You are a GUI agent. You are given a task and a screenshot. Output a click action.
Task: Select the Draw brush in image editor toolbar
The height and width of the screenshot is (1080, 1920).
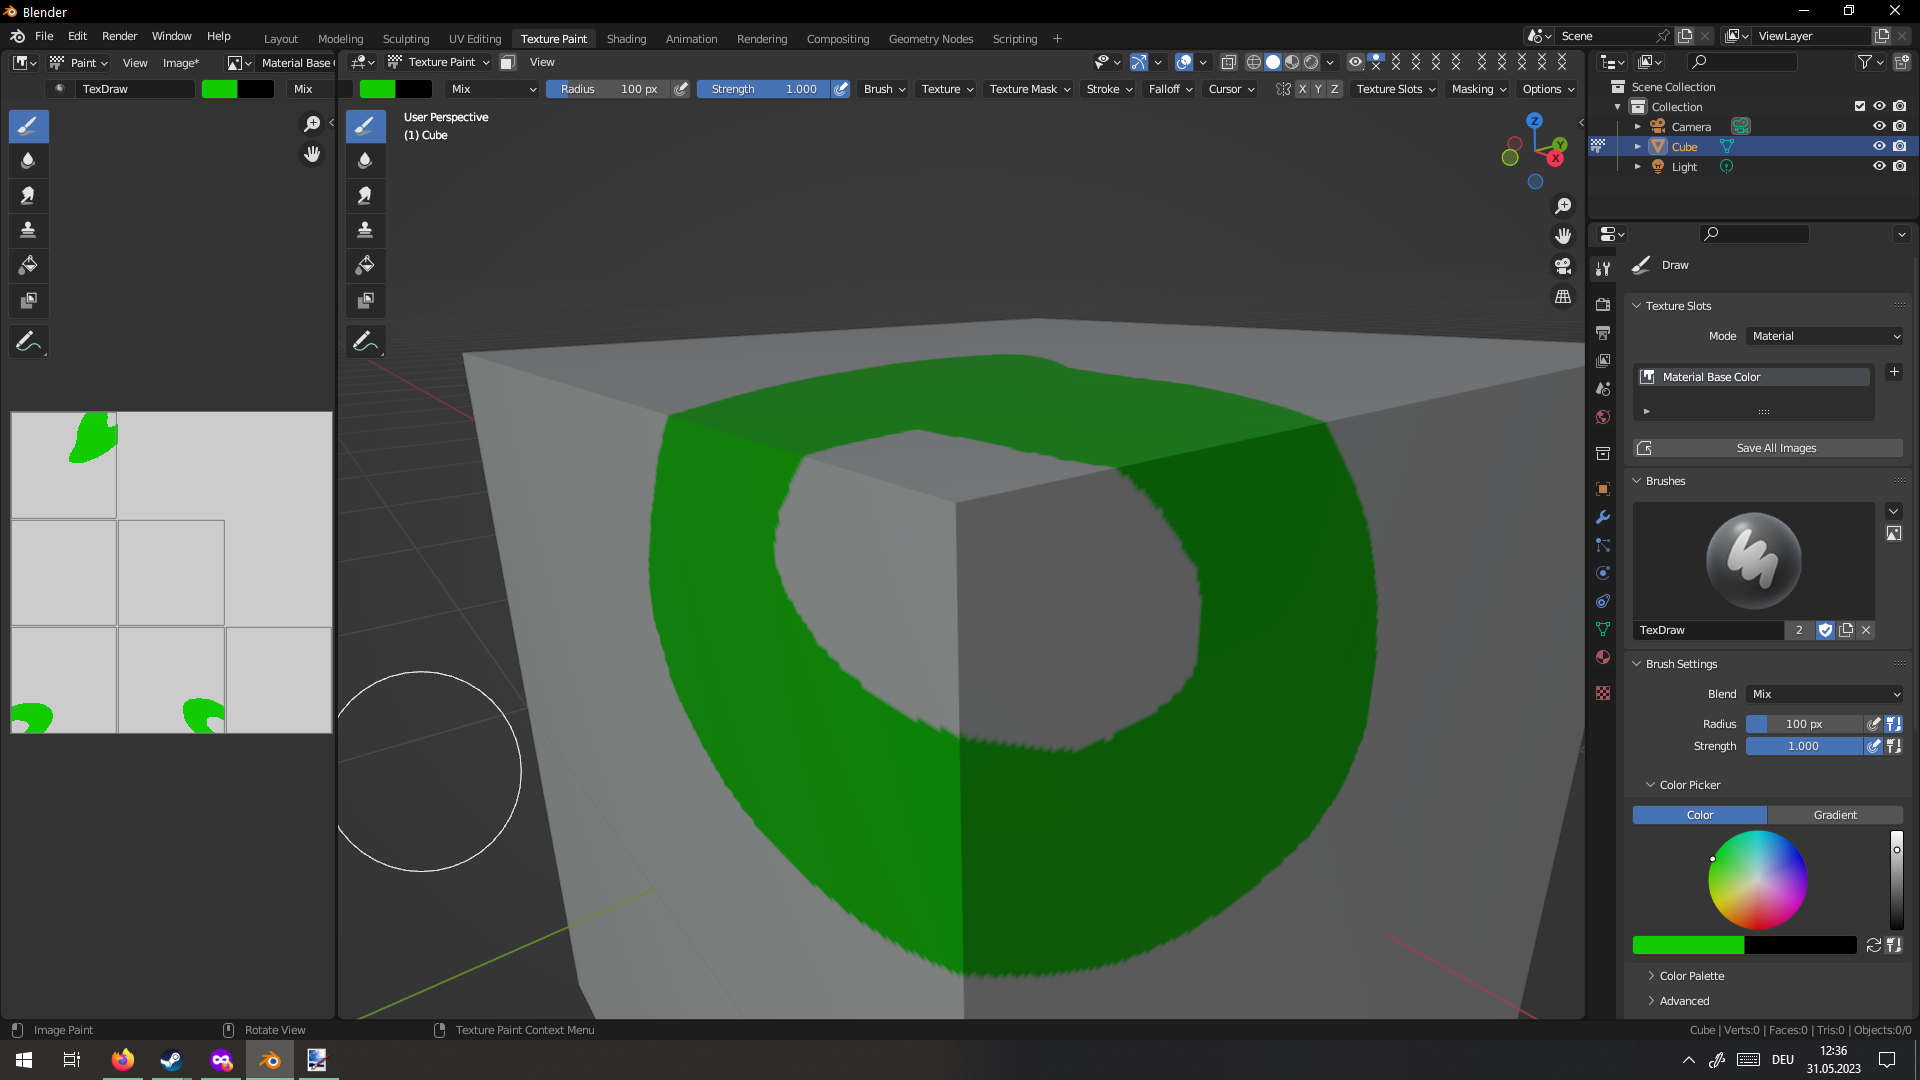click(x=28, y=126)
